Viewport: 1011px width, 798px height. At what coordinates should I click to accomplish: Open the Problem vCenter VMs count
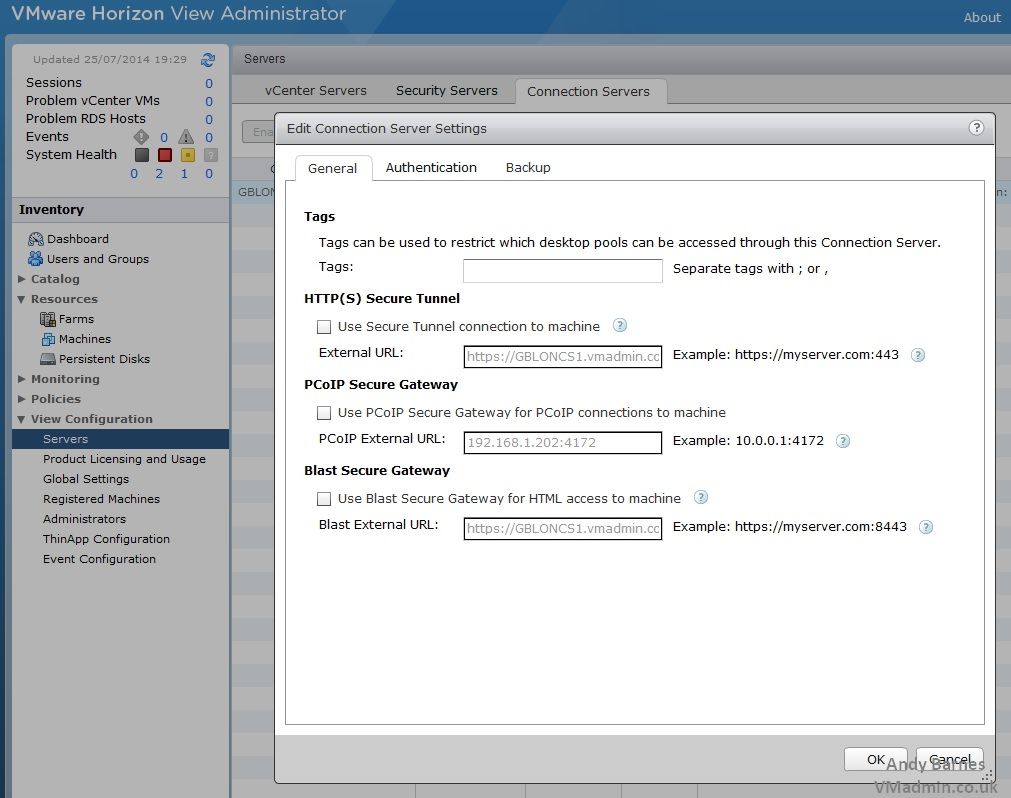point(209,101)
